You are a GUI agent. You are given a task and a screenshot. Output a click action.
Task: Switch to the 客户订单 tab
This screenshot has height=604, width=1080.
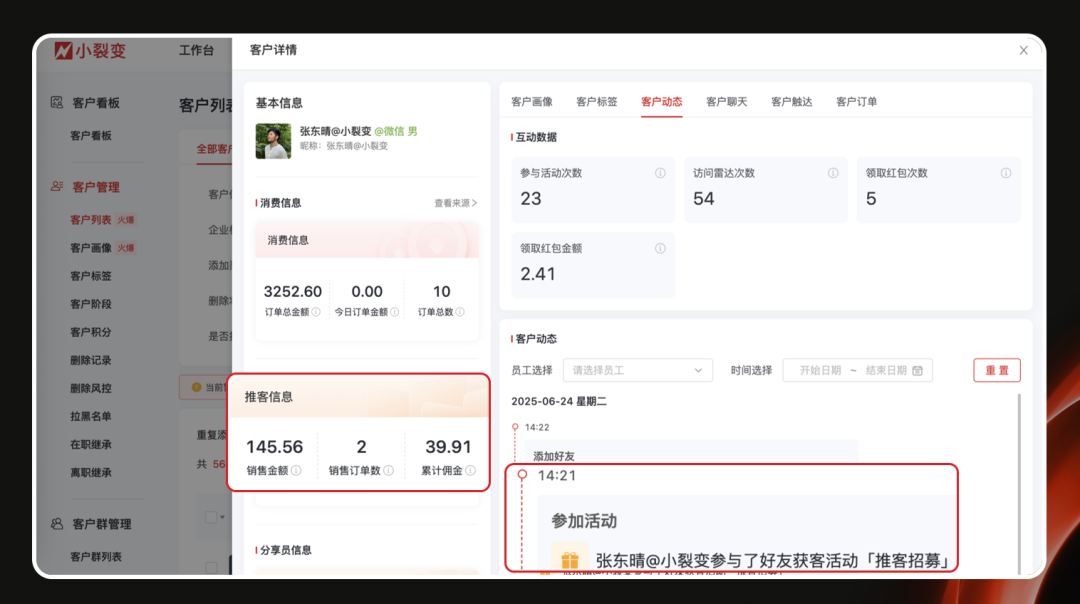point(857,100)
